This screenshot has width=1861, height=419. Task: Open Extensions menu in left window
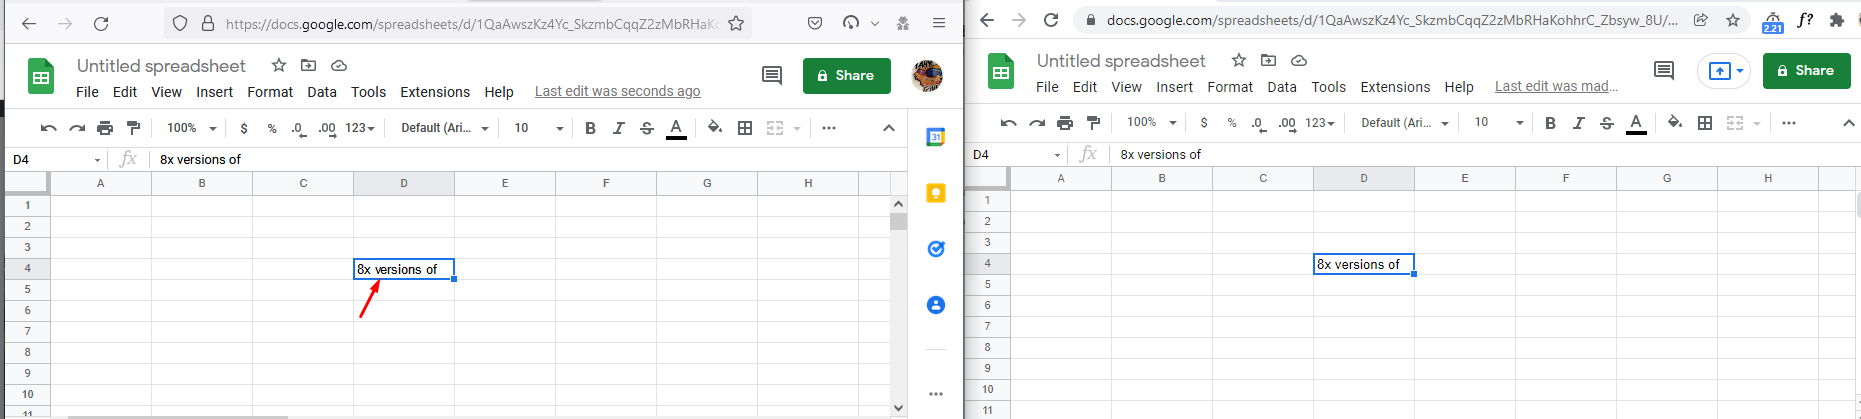[435, 92]
